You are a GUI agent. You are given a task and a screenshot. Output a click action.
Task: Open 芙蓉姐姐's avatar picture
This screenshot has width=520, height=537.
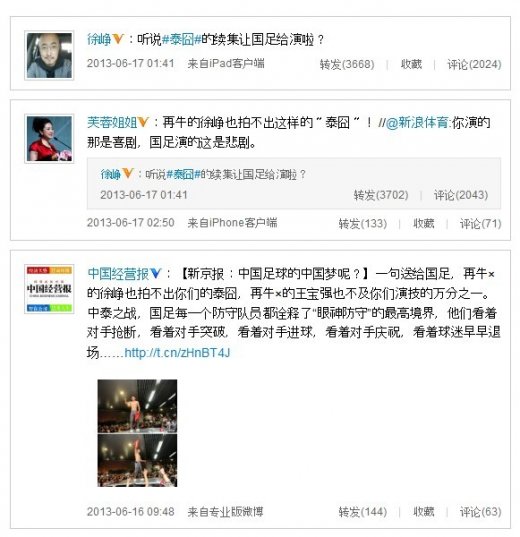(x=49, y=139)
